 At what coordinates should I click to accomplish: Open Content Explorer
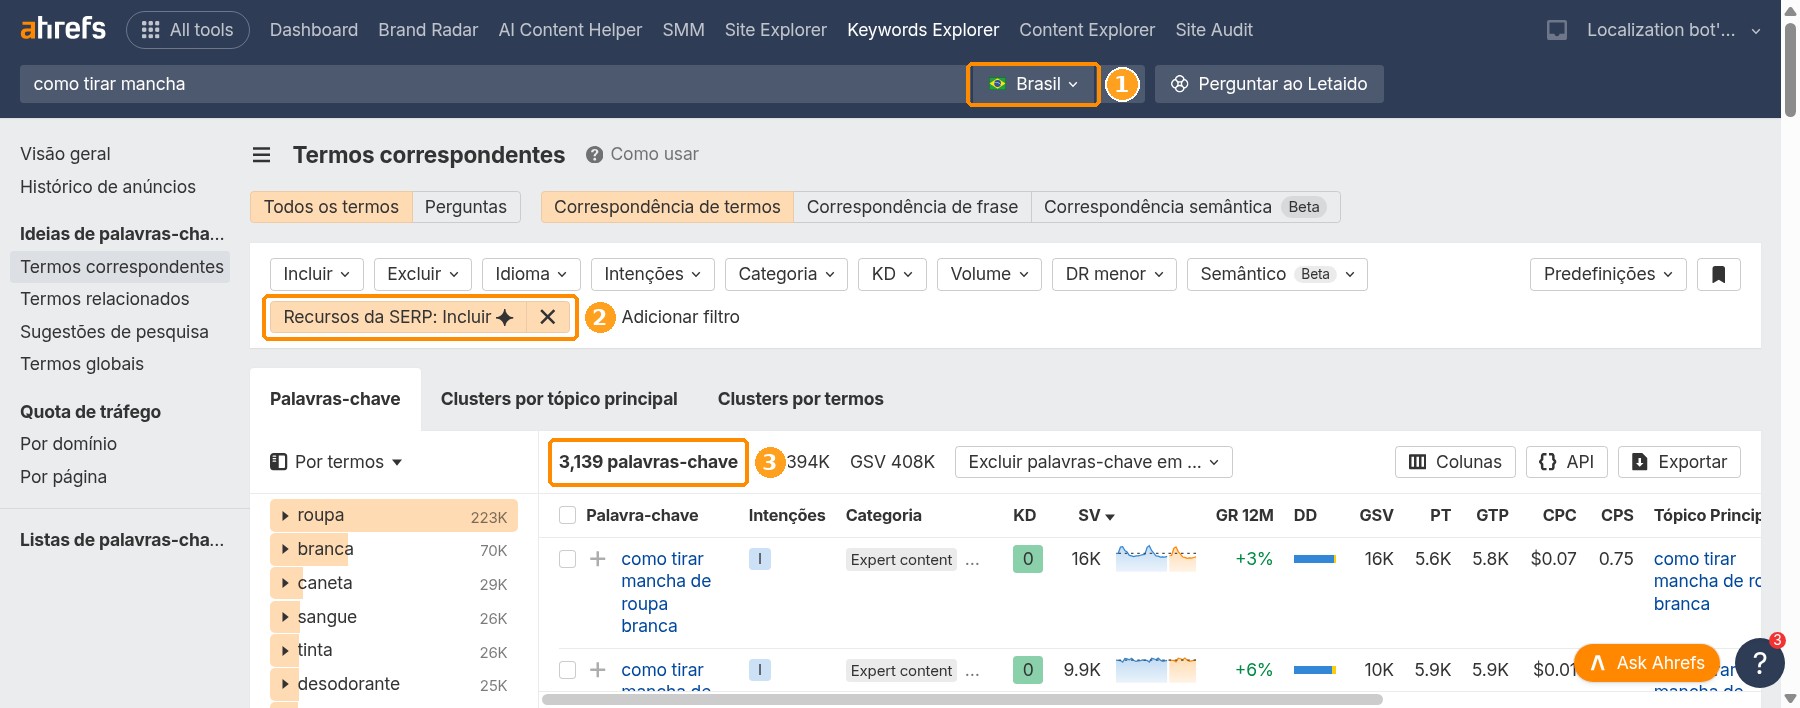(x=1087, y=30)
